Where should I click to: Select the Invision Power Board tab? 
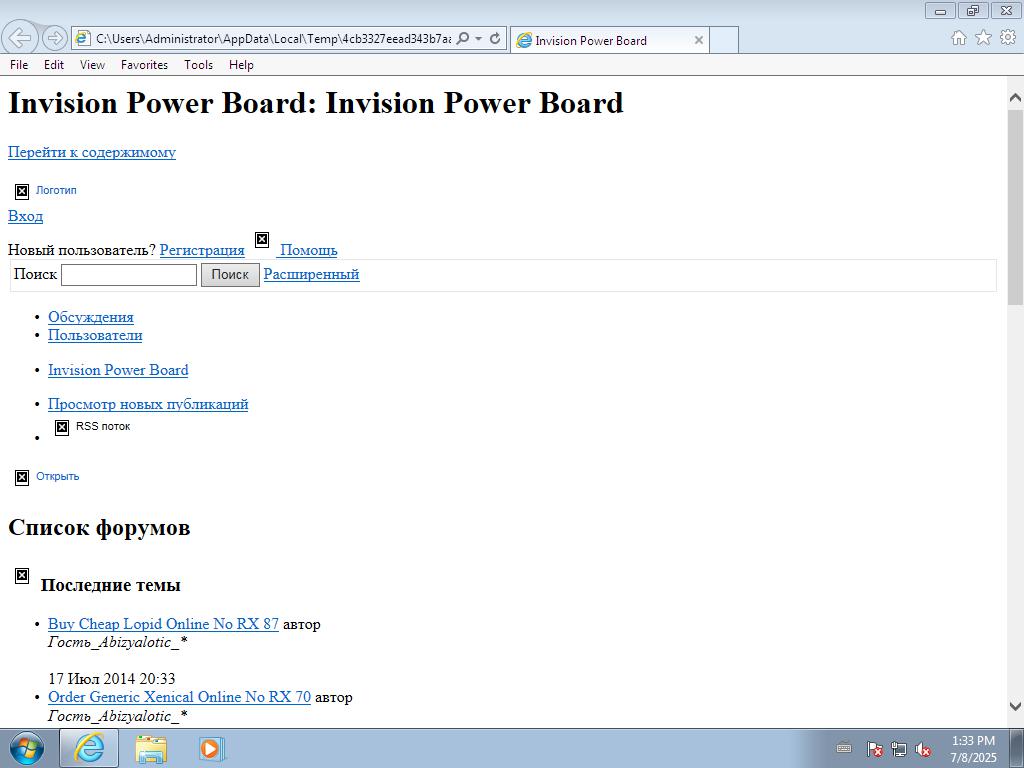tap(609, 40)
